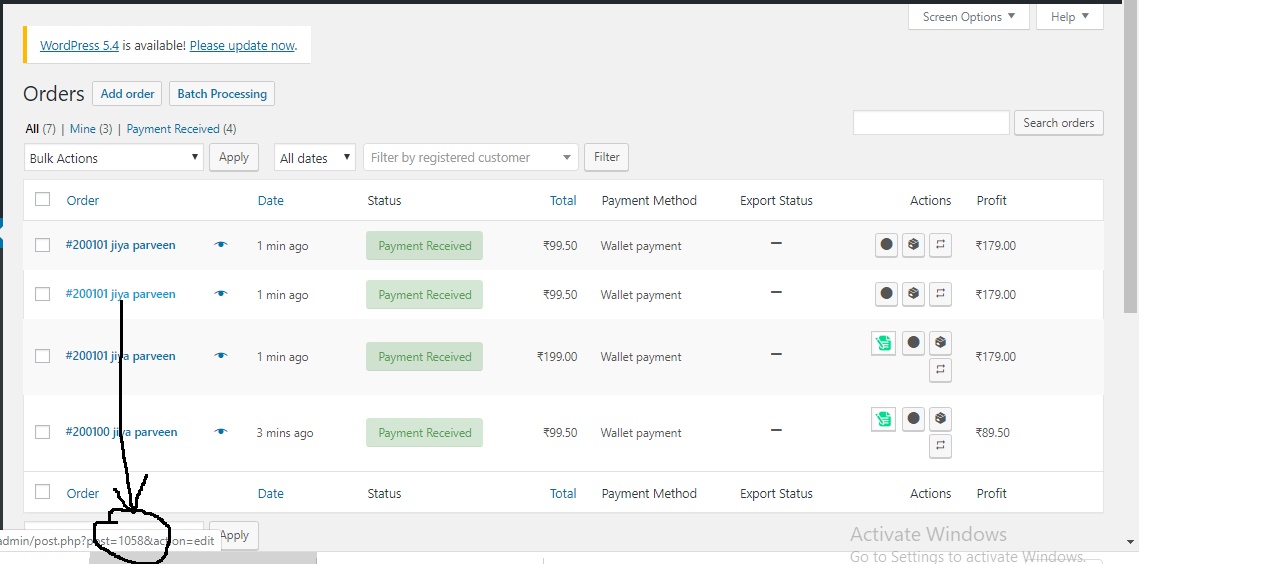The image size is (1280, 564).
Task: Focus the search orders text field
Action: pyautogui.click(x=931, y=123)
